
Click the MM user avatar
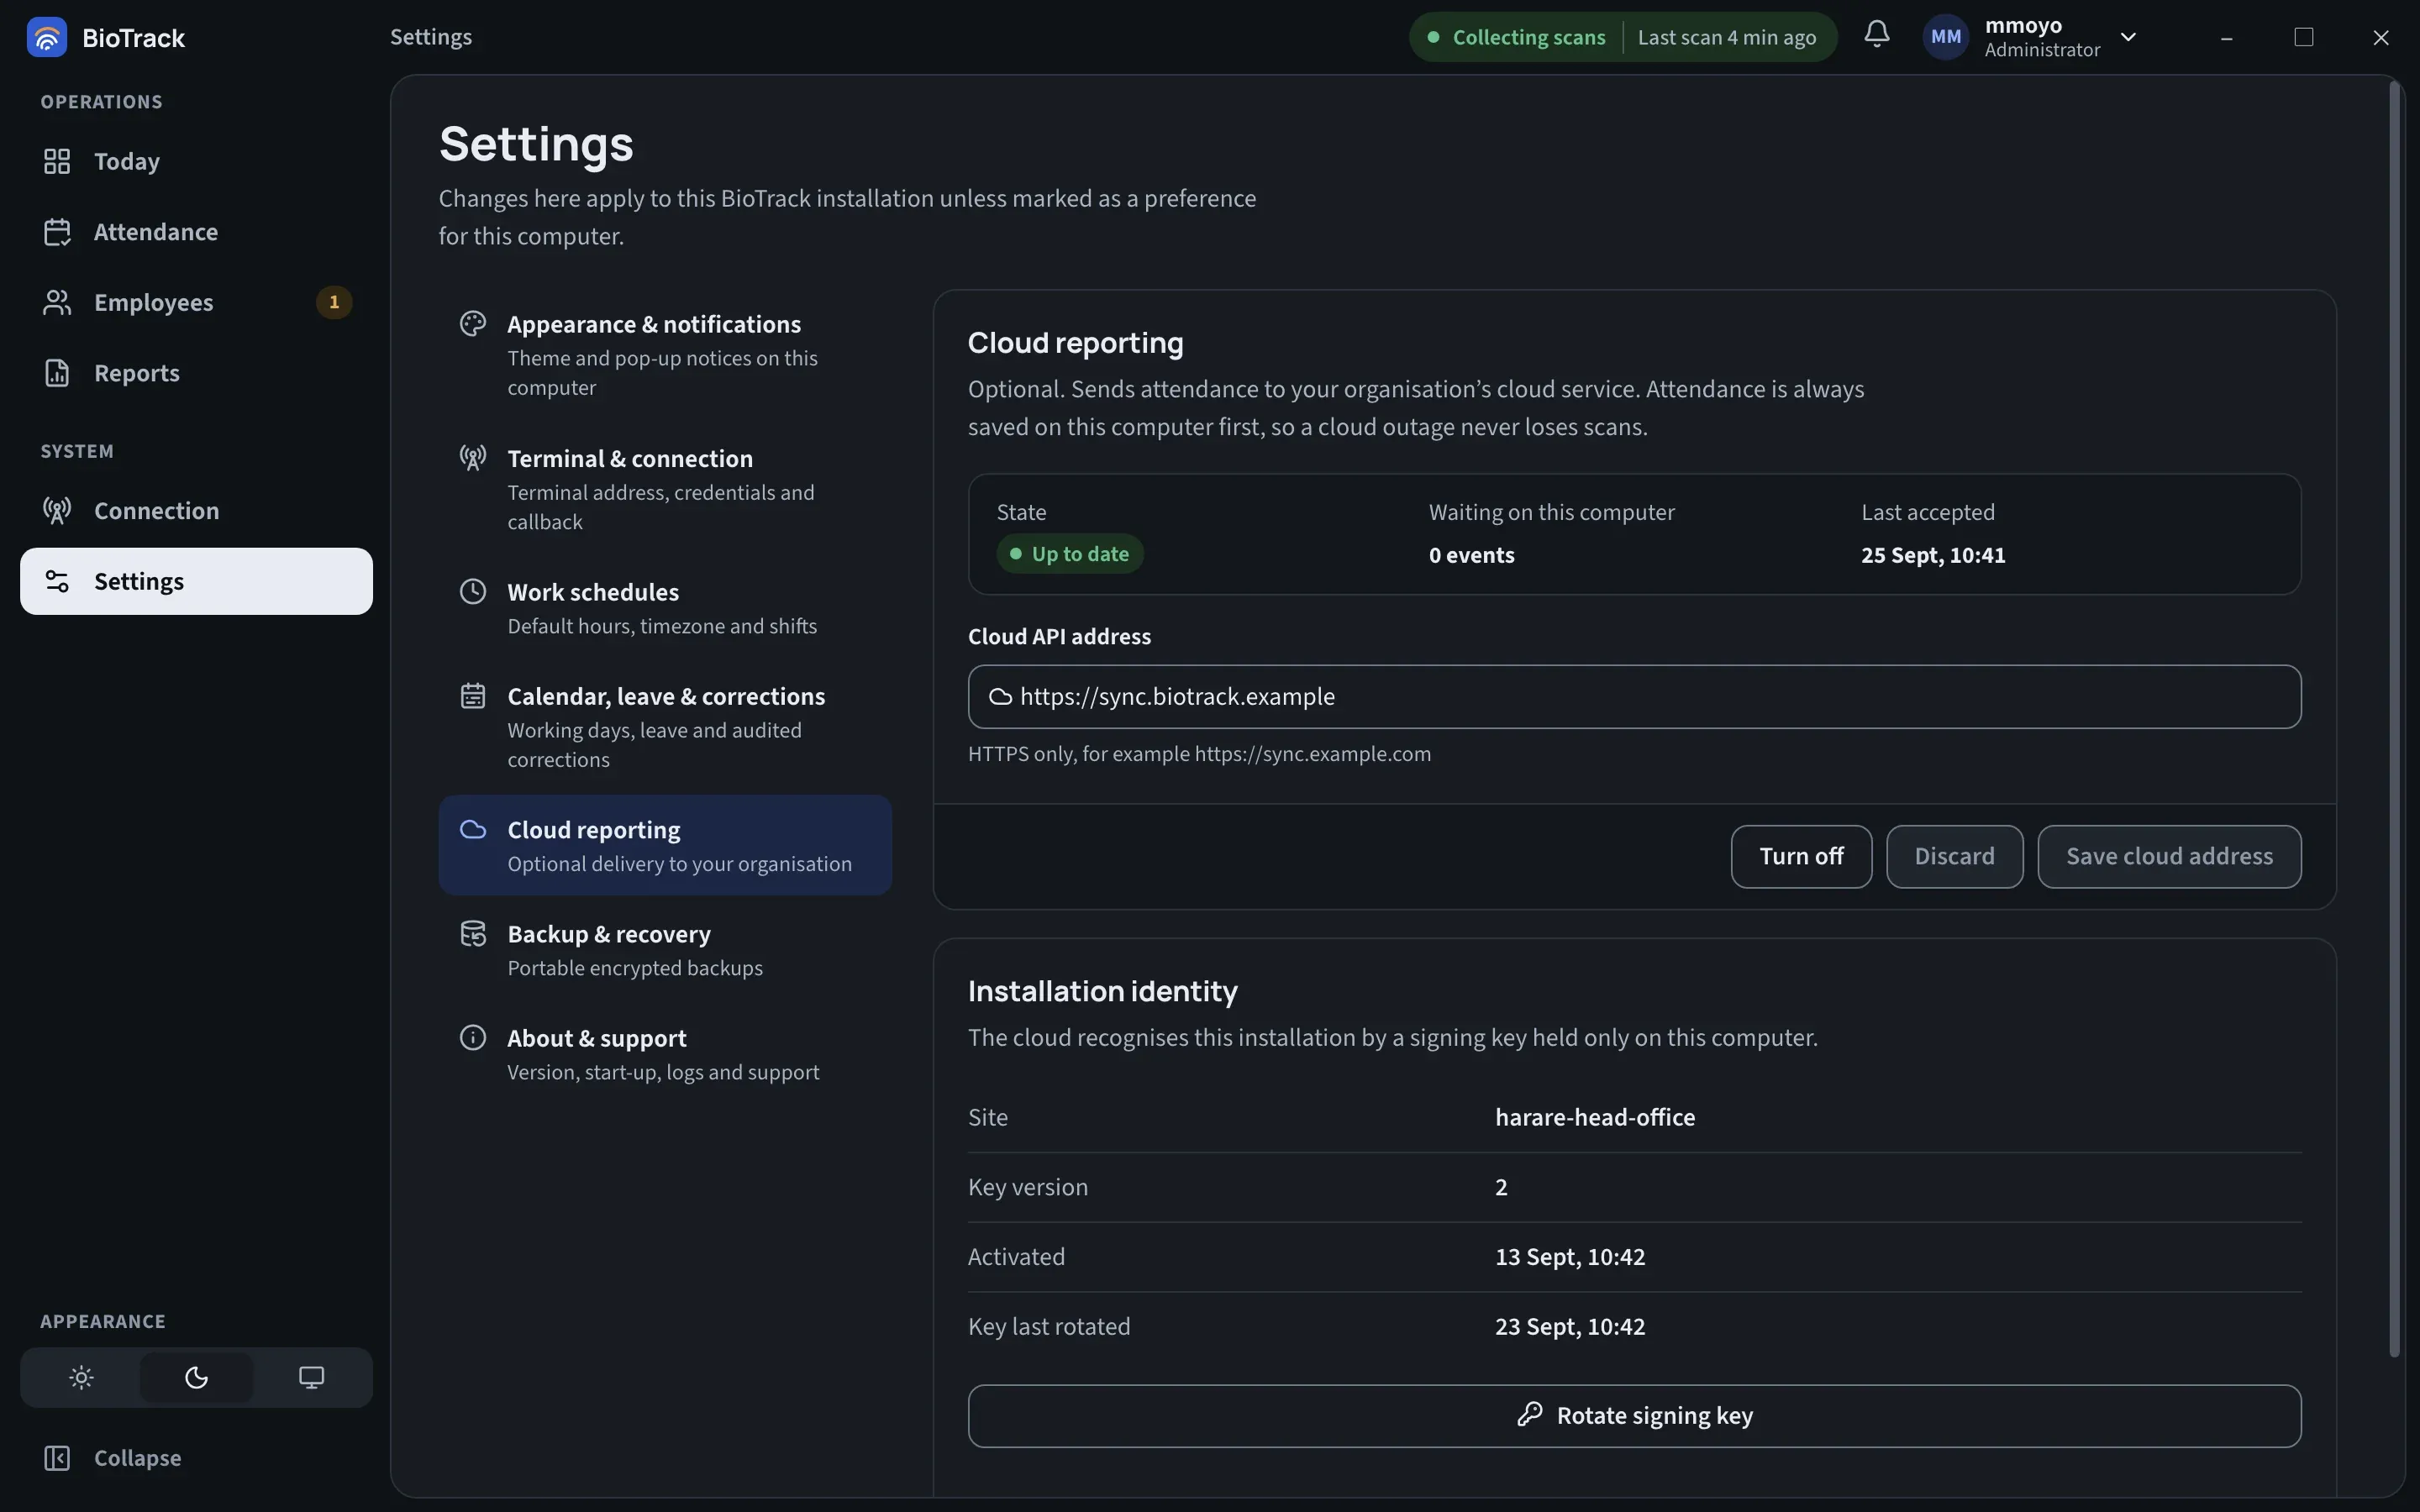pos(1945,37)
